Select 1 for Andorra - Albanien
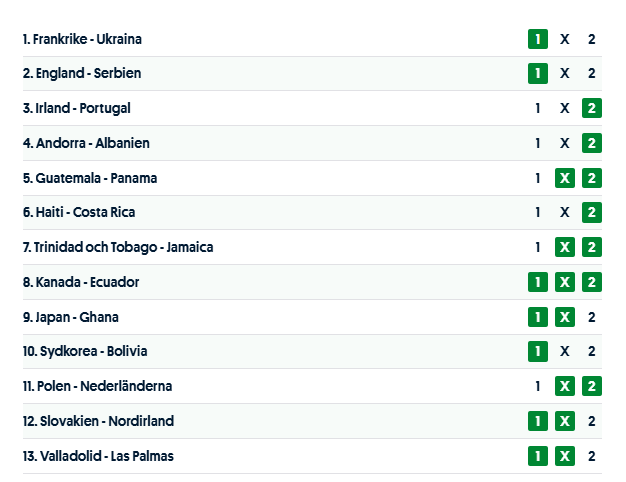The height and width of the screenshot is (482, 626). pos(538,143)
